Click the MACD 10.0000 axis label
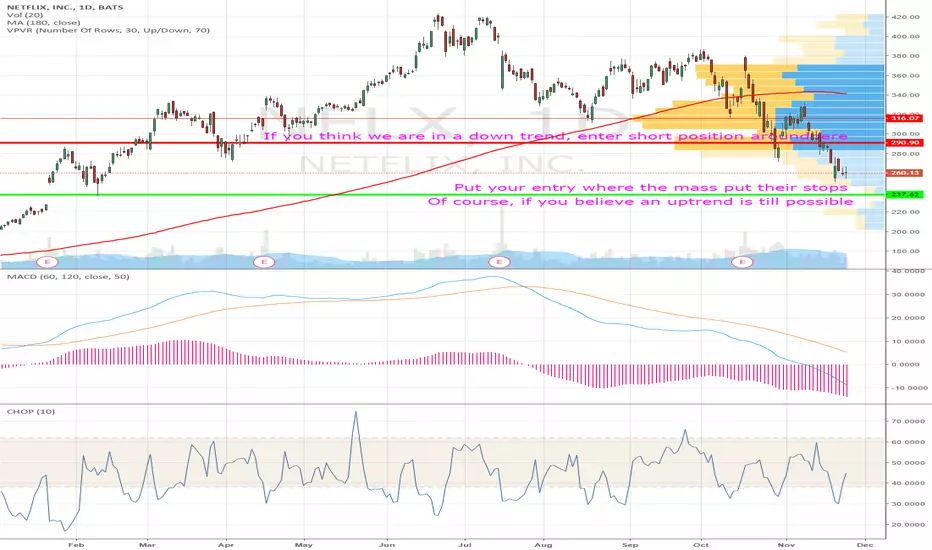The image size is (932, 550). coord(908,342)
